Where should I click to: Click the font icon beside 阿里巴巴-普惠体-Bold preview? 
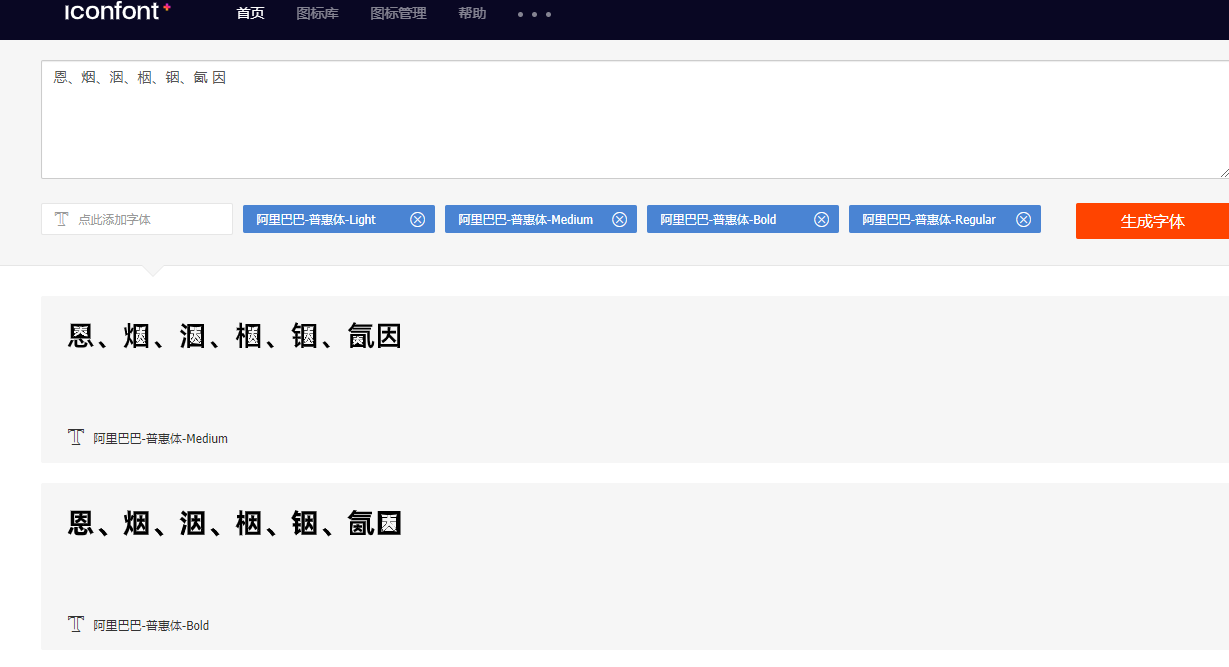(x=76, y=624)
